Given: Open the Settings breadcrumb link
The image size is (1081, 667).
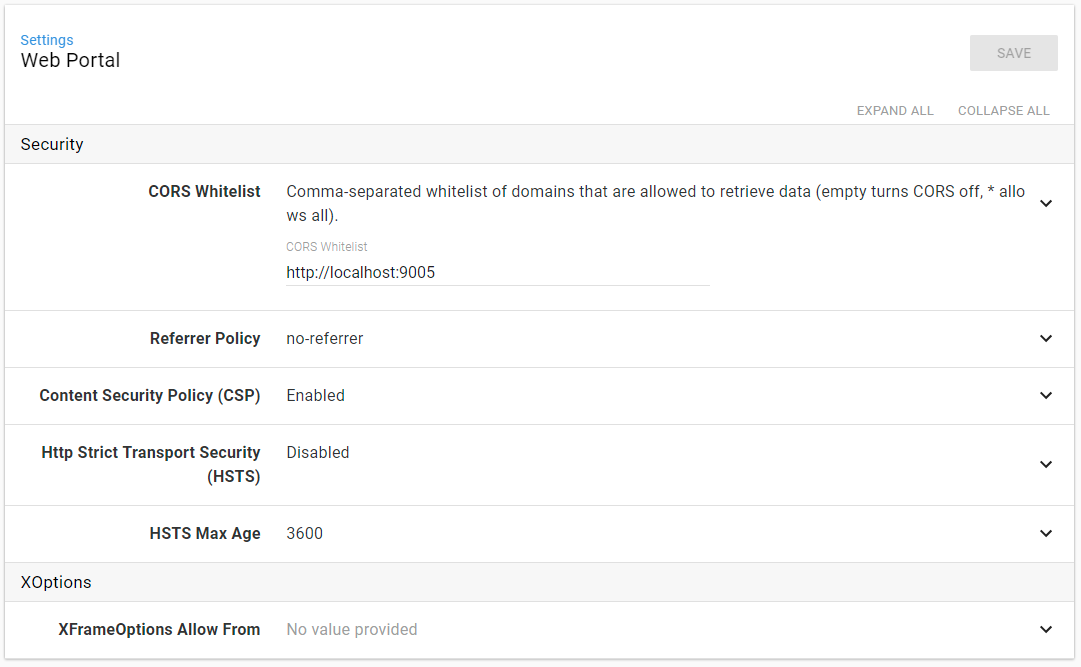Looking at the screenshot, I should pos(47,39).
